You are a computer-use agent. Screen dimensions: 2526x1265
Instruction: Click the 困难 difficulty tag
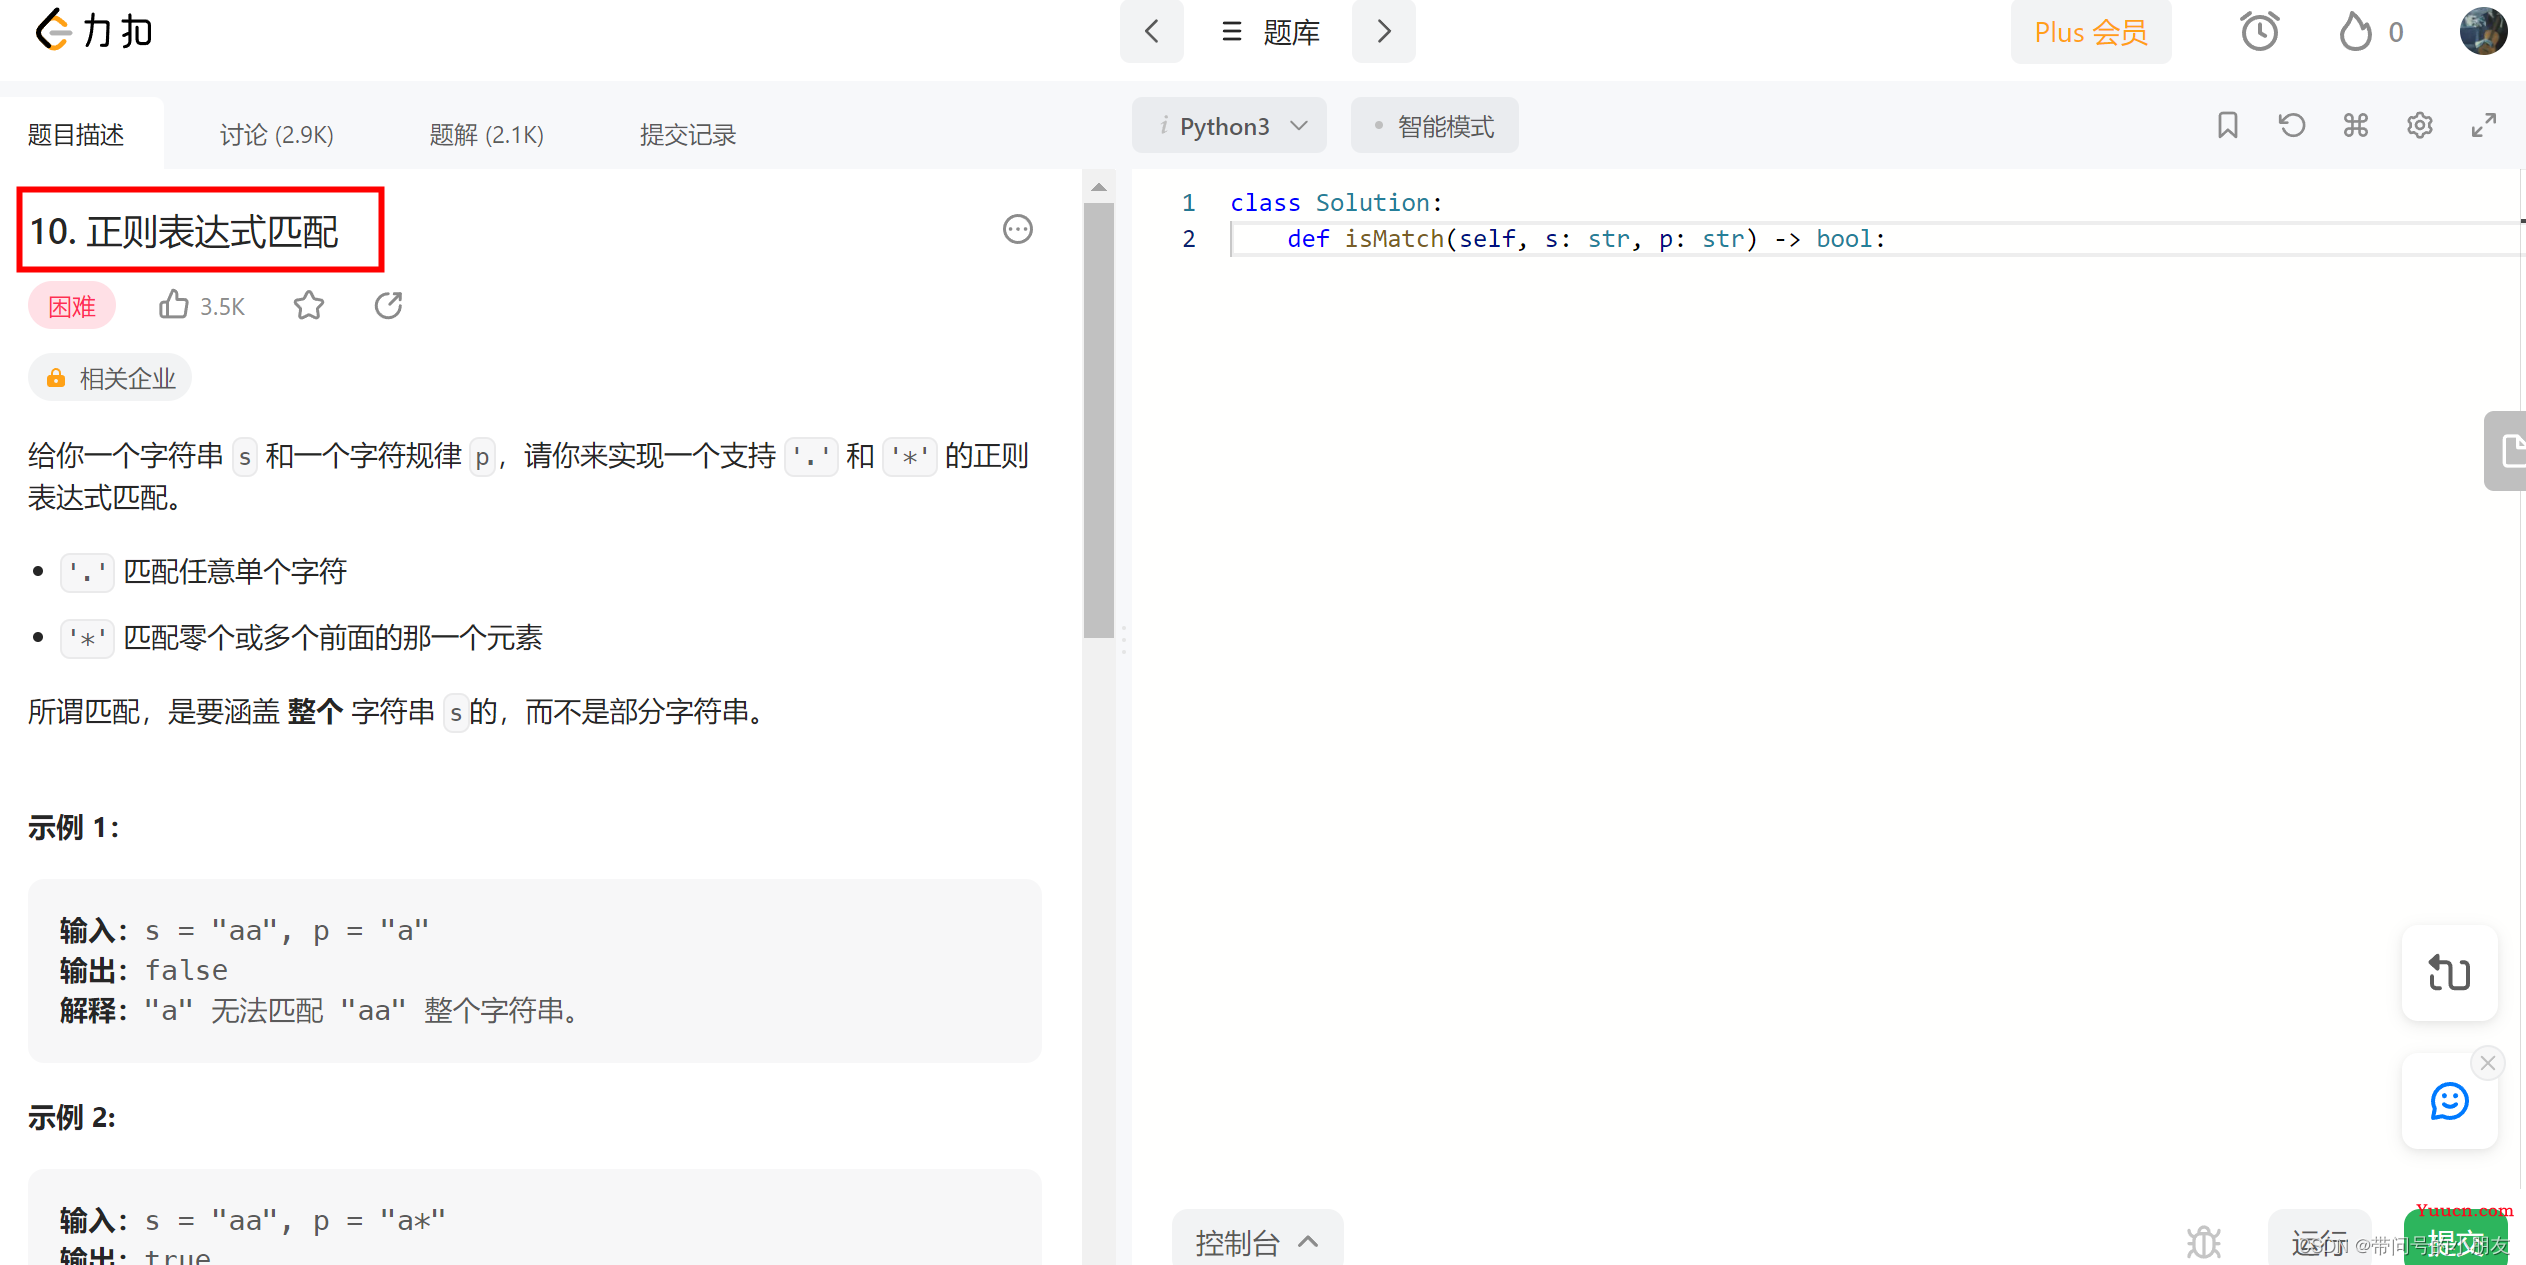72,306
